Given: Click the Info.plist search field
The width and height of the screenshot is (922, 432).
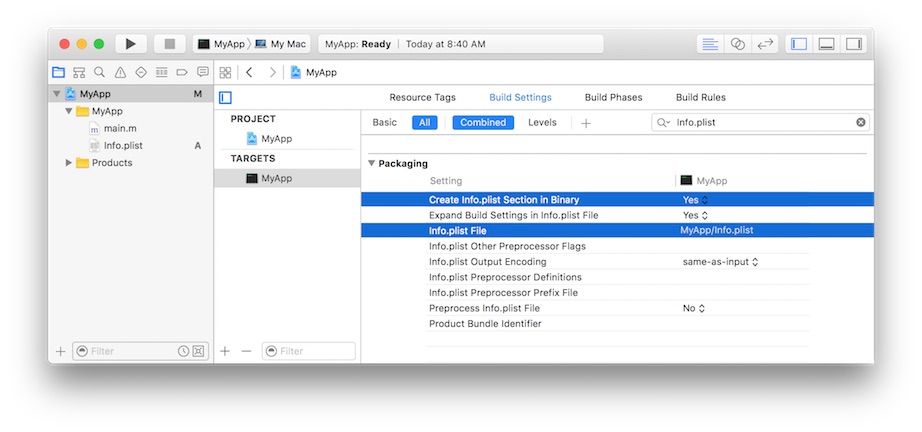Looking at the screenshot, I should (x=760, y=123).
